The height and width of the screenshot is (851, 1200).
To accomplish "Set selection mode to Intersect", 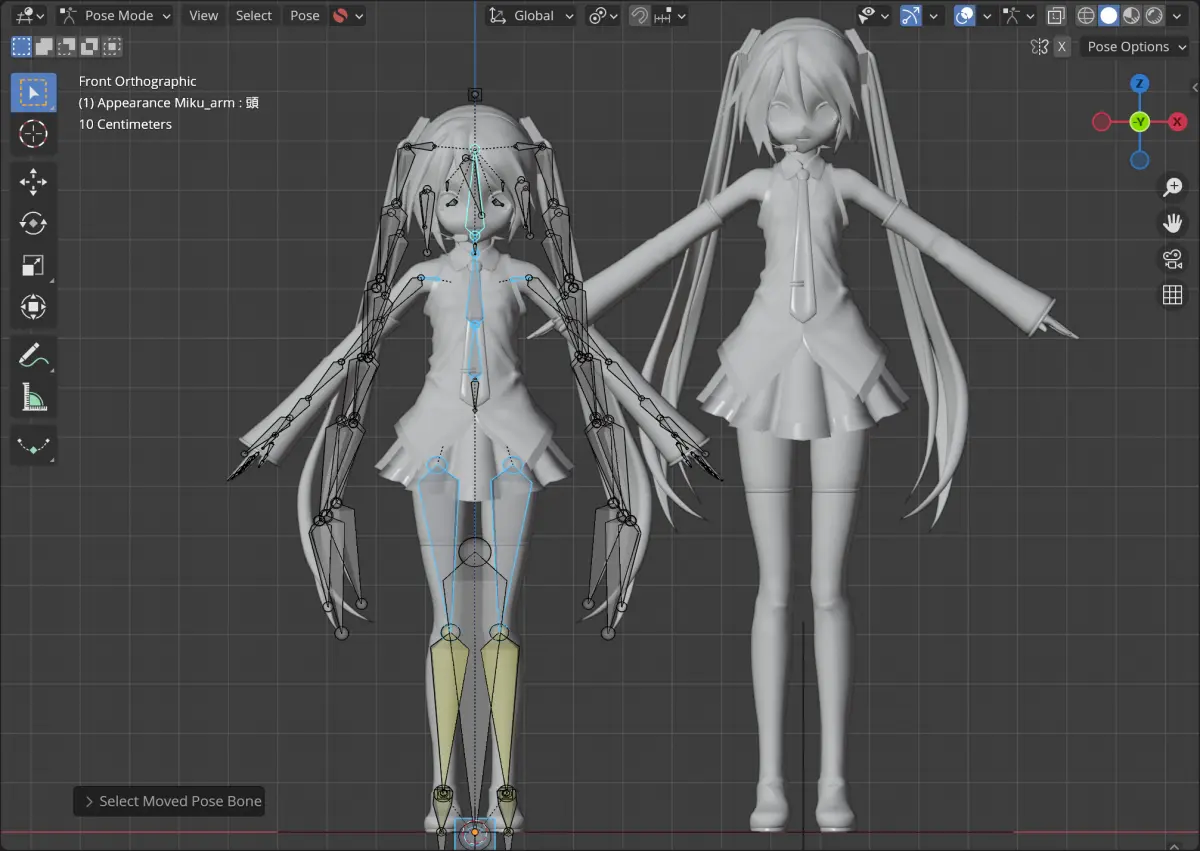I will click(112, 46).
